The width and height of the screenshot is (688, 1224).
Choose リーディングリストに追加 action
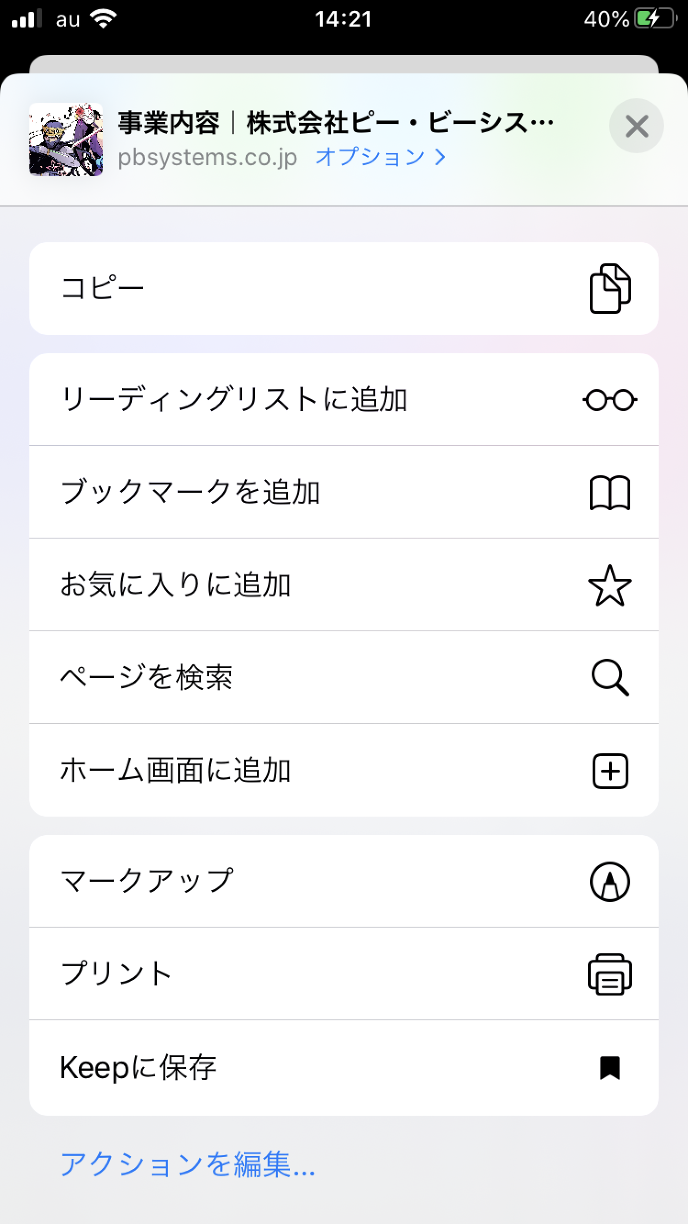pyautogui.click(x=234, y=400)
